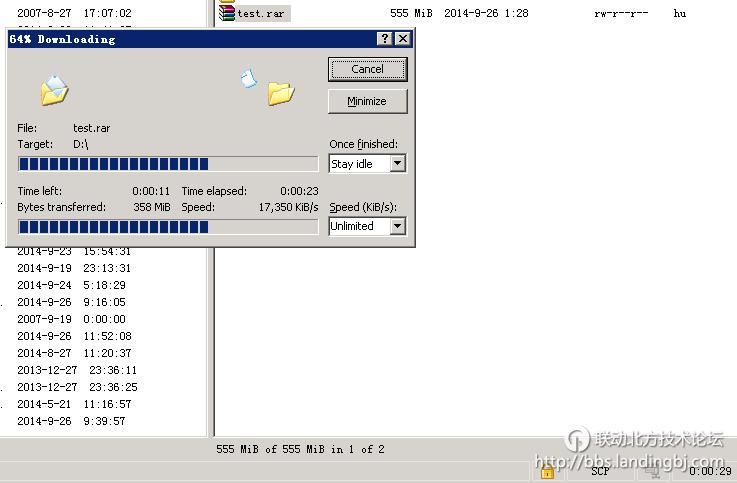Click the padlock encryption icon in status bar

click(548, 470)
